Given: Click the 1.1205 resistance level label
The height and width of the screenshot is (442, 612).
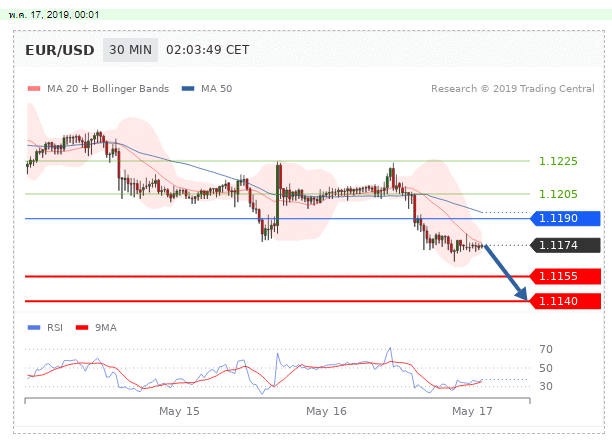Looking at the screenshot, I should click(558, 194).
